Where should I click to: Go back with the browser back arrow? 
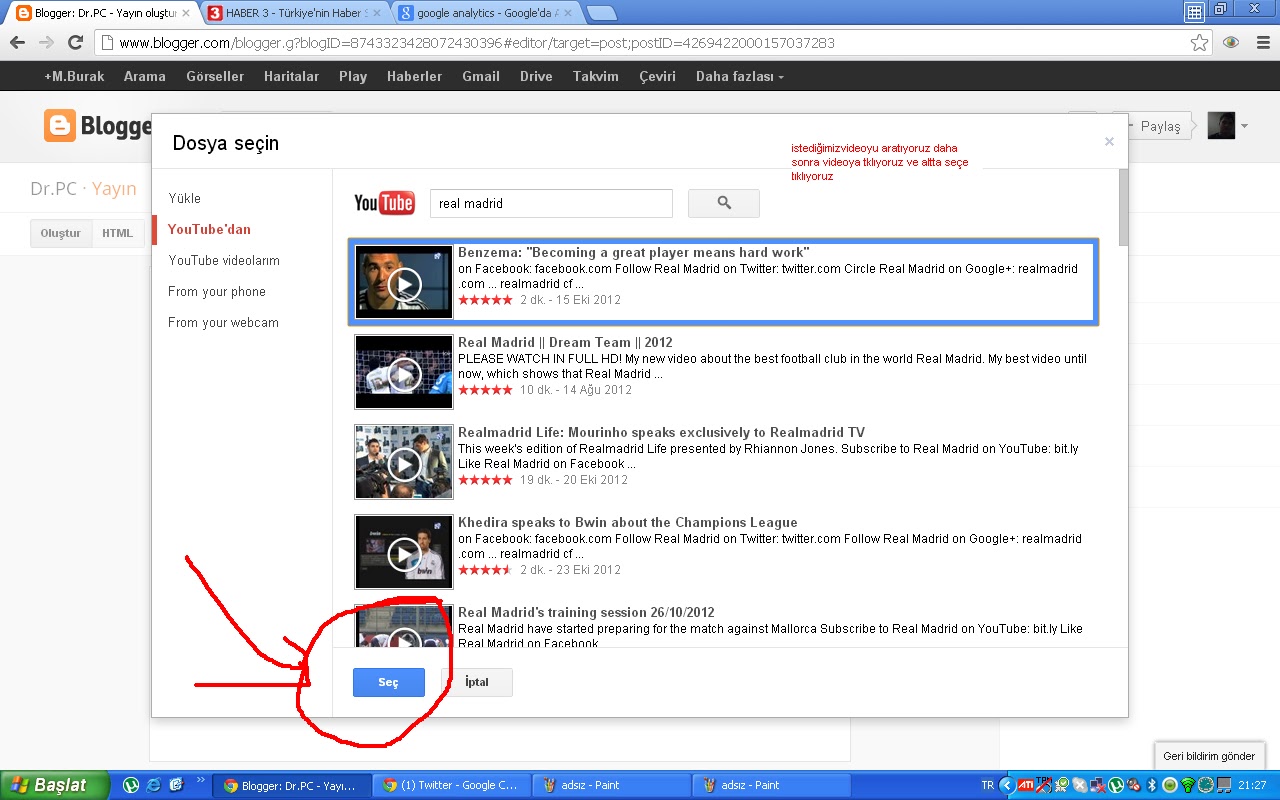tap(17, 43)
